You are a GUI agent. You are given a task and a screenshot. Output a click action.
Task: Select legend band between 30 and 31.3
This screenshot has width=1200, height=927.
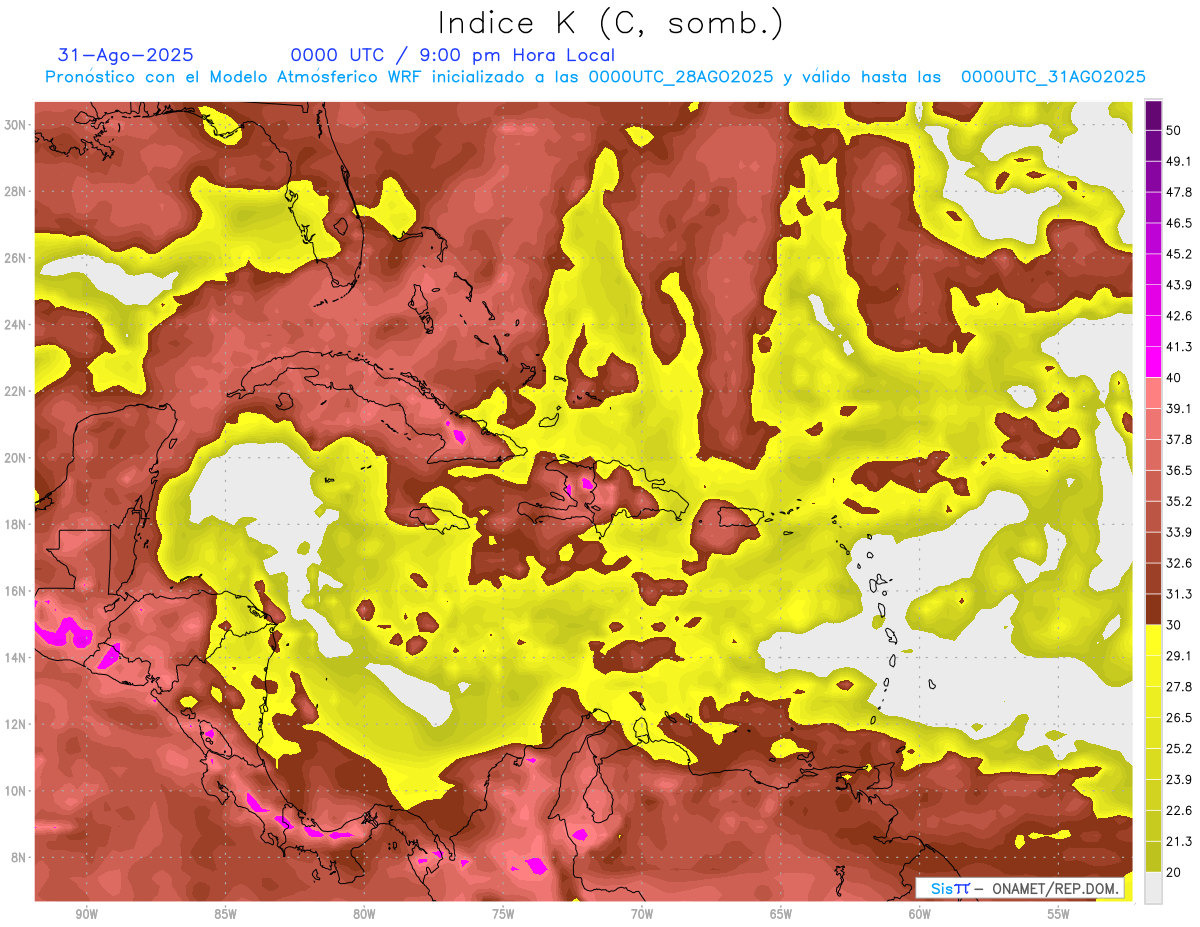tap(1154, 609)
